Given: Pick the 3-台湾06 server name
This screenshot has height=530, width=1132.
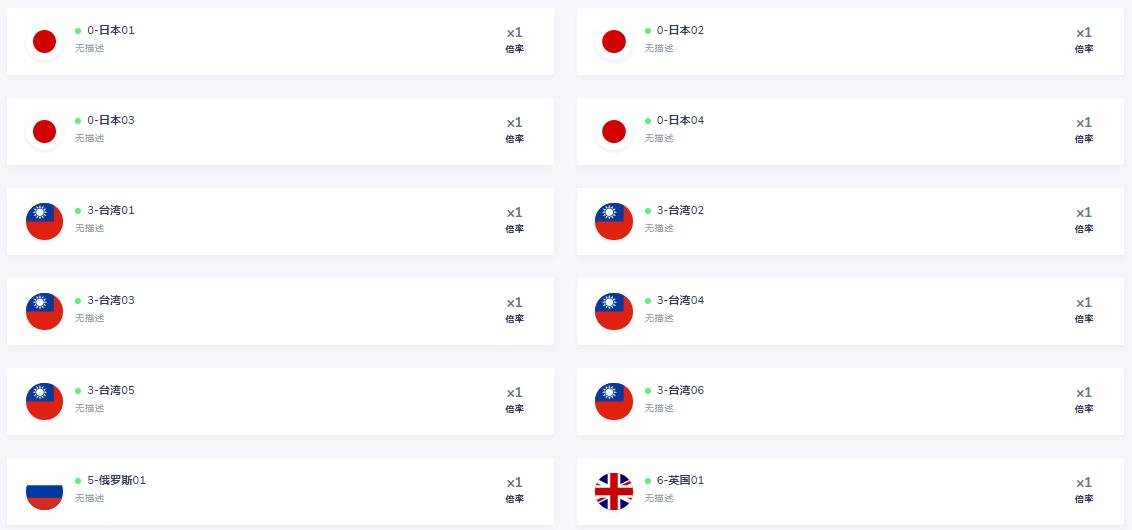Looking at the screenshot, I should pyautogui.click(x=680, y=391).
